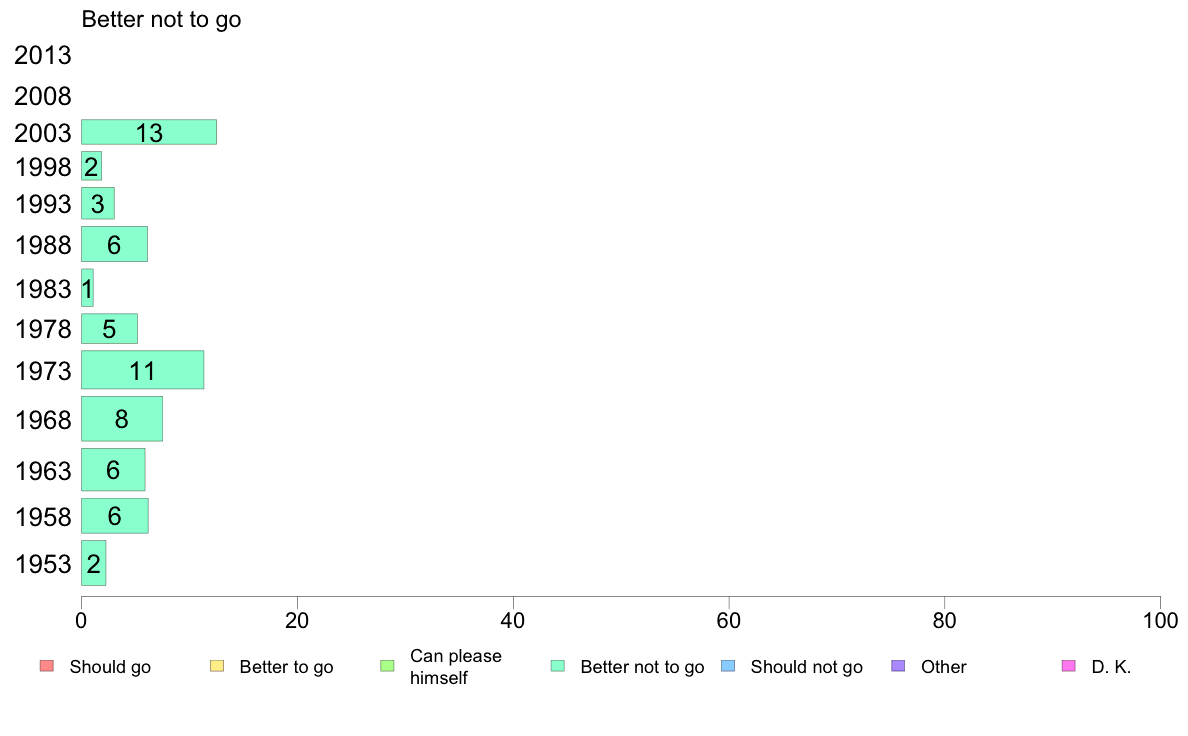
Task: Click the green Can please himself swatch
Action: point(387,666)
